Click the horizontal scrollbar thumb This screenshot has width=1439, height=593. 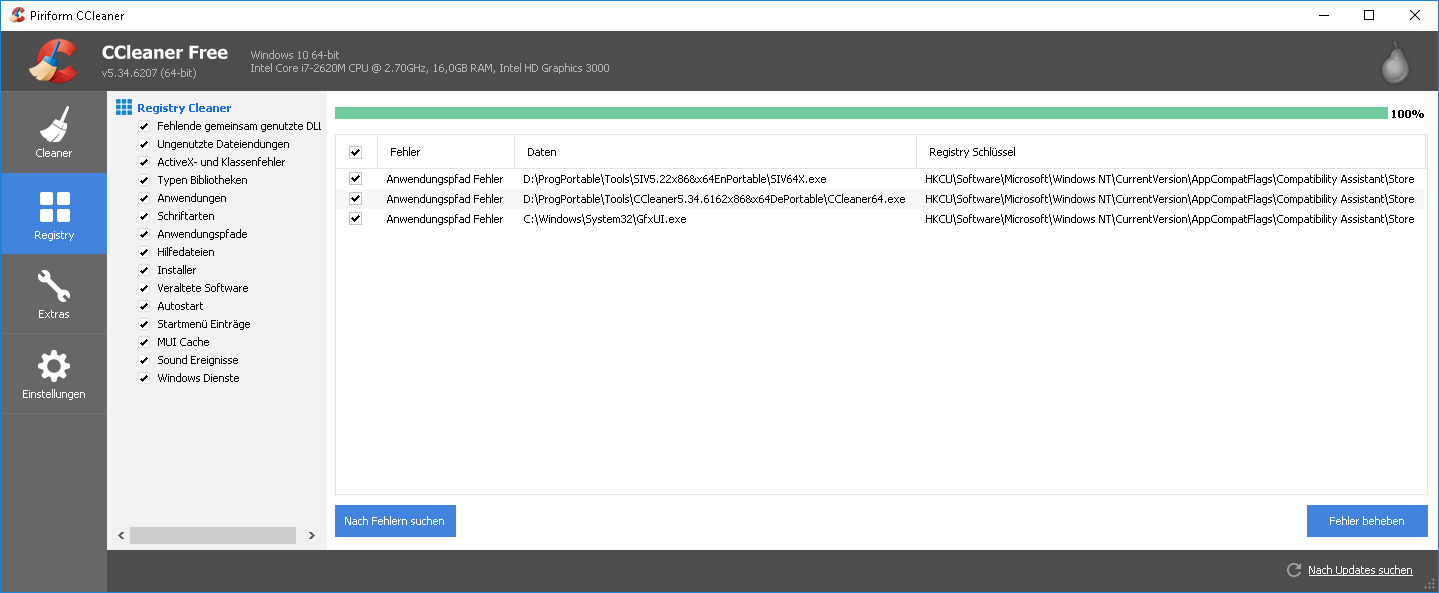[x=213, y=536]
